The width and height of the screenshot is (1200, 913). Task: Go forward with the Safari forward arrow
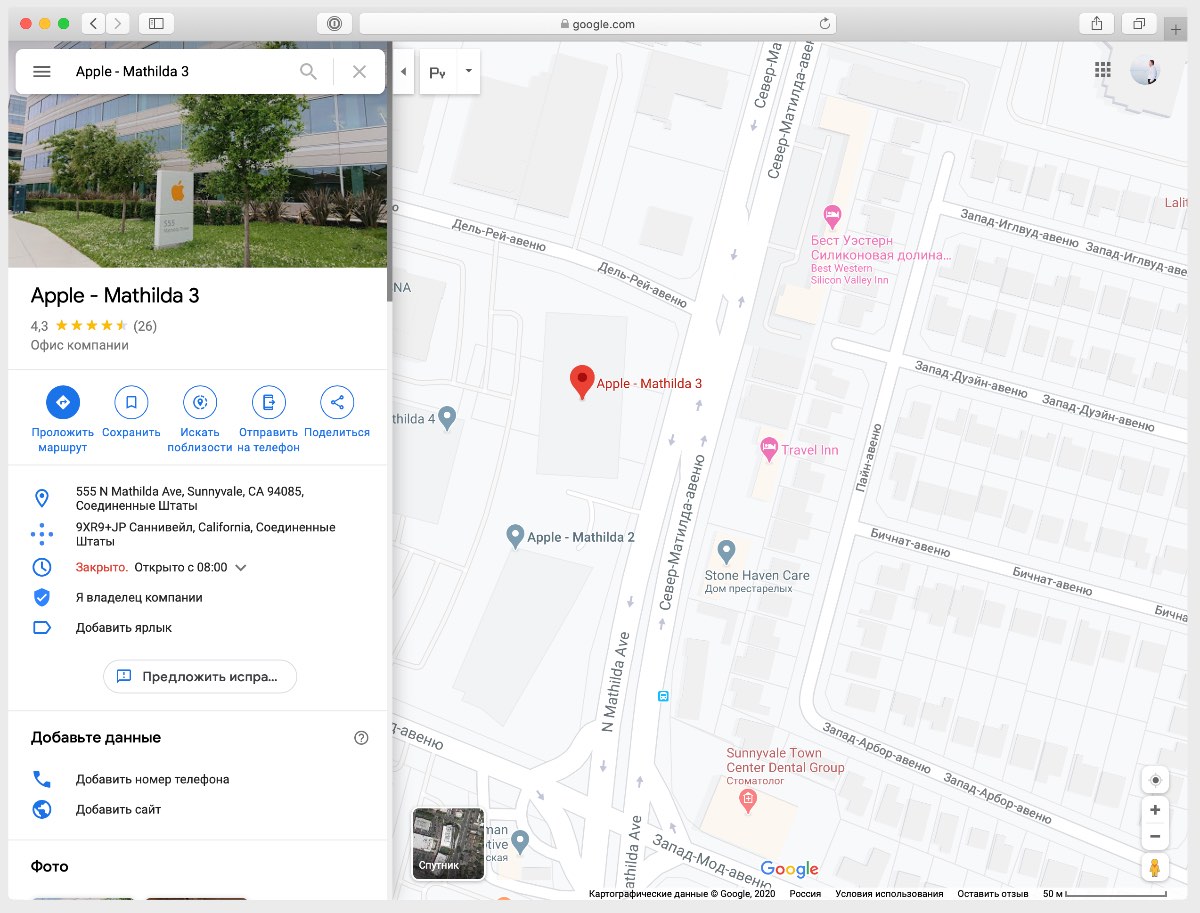(118, 24)
